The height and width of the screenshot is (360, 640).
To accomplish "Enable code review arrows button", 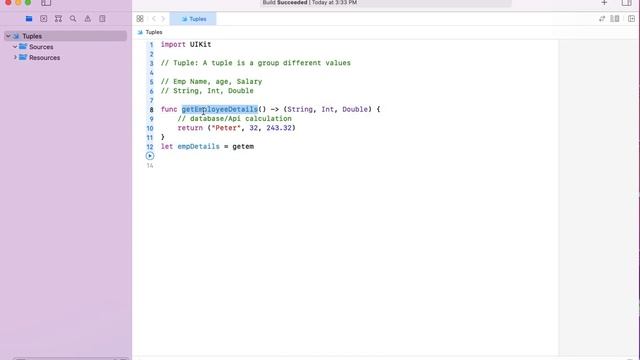I will tap(602, 19).
